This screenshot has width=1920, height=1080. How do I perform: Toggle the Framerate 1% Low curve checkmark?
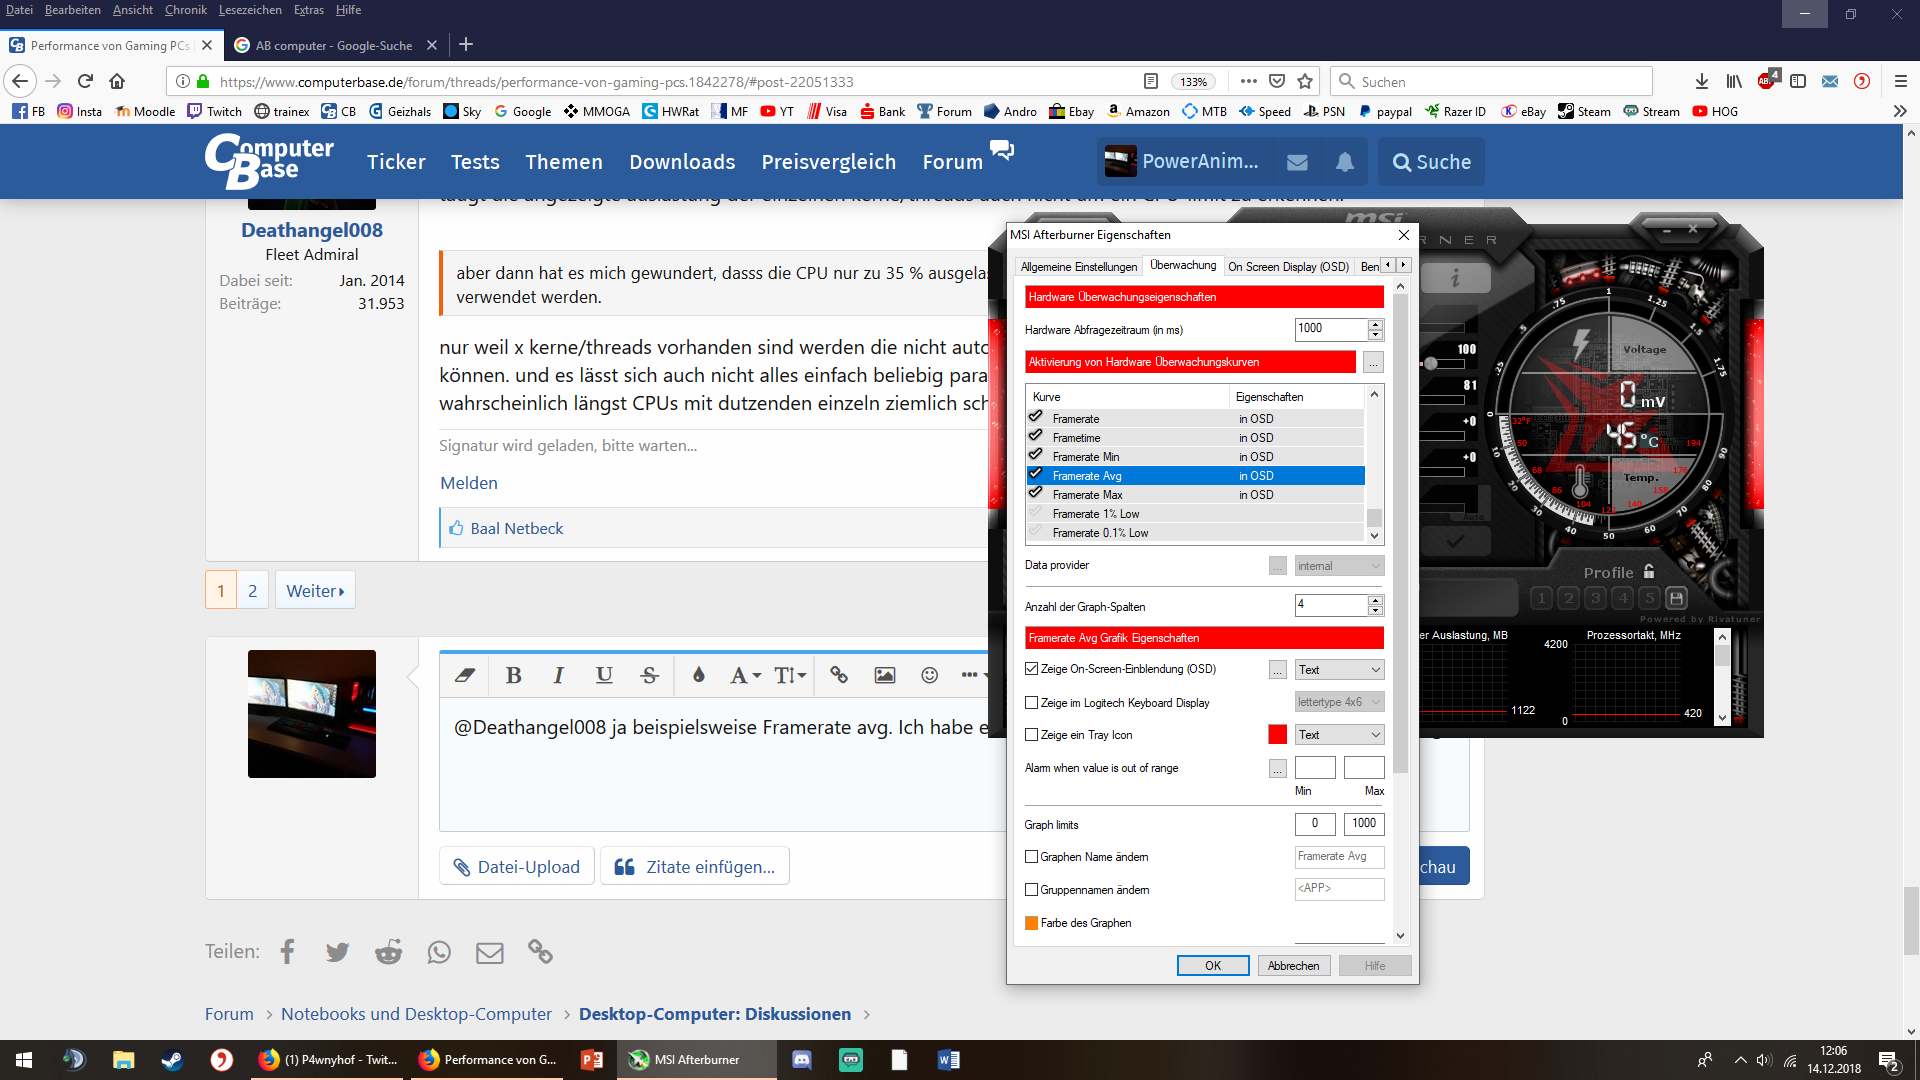(1036, 513)
